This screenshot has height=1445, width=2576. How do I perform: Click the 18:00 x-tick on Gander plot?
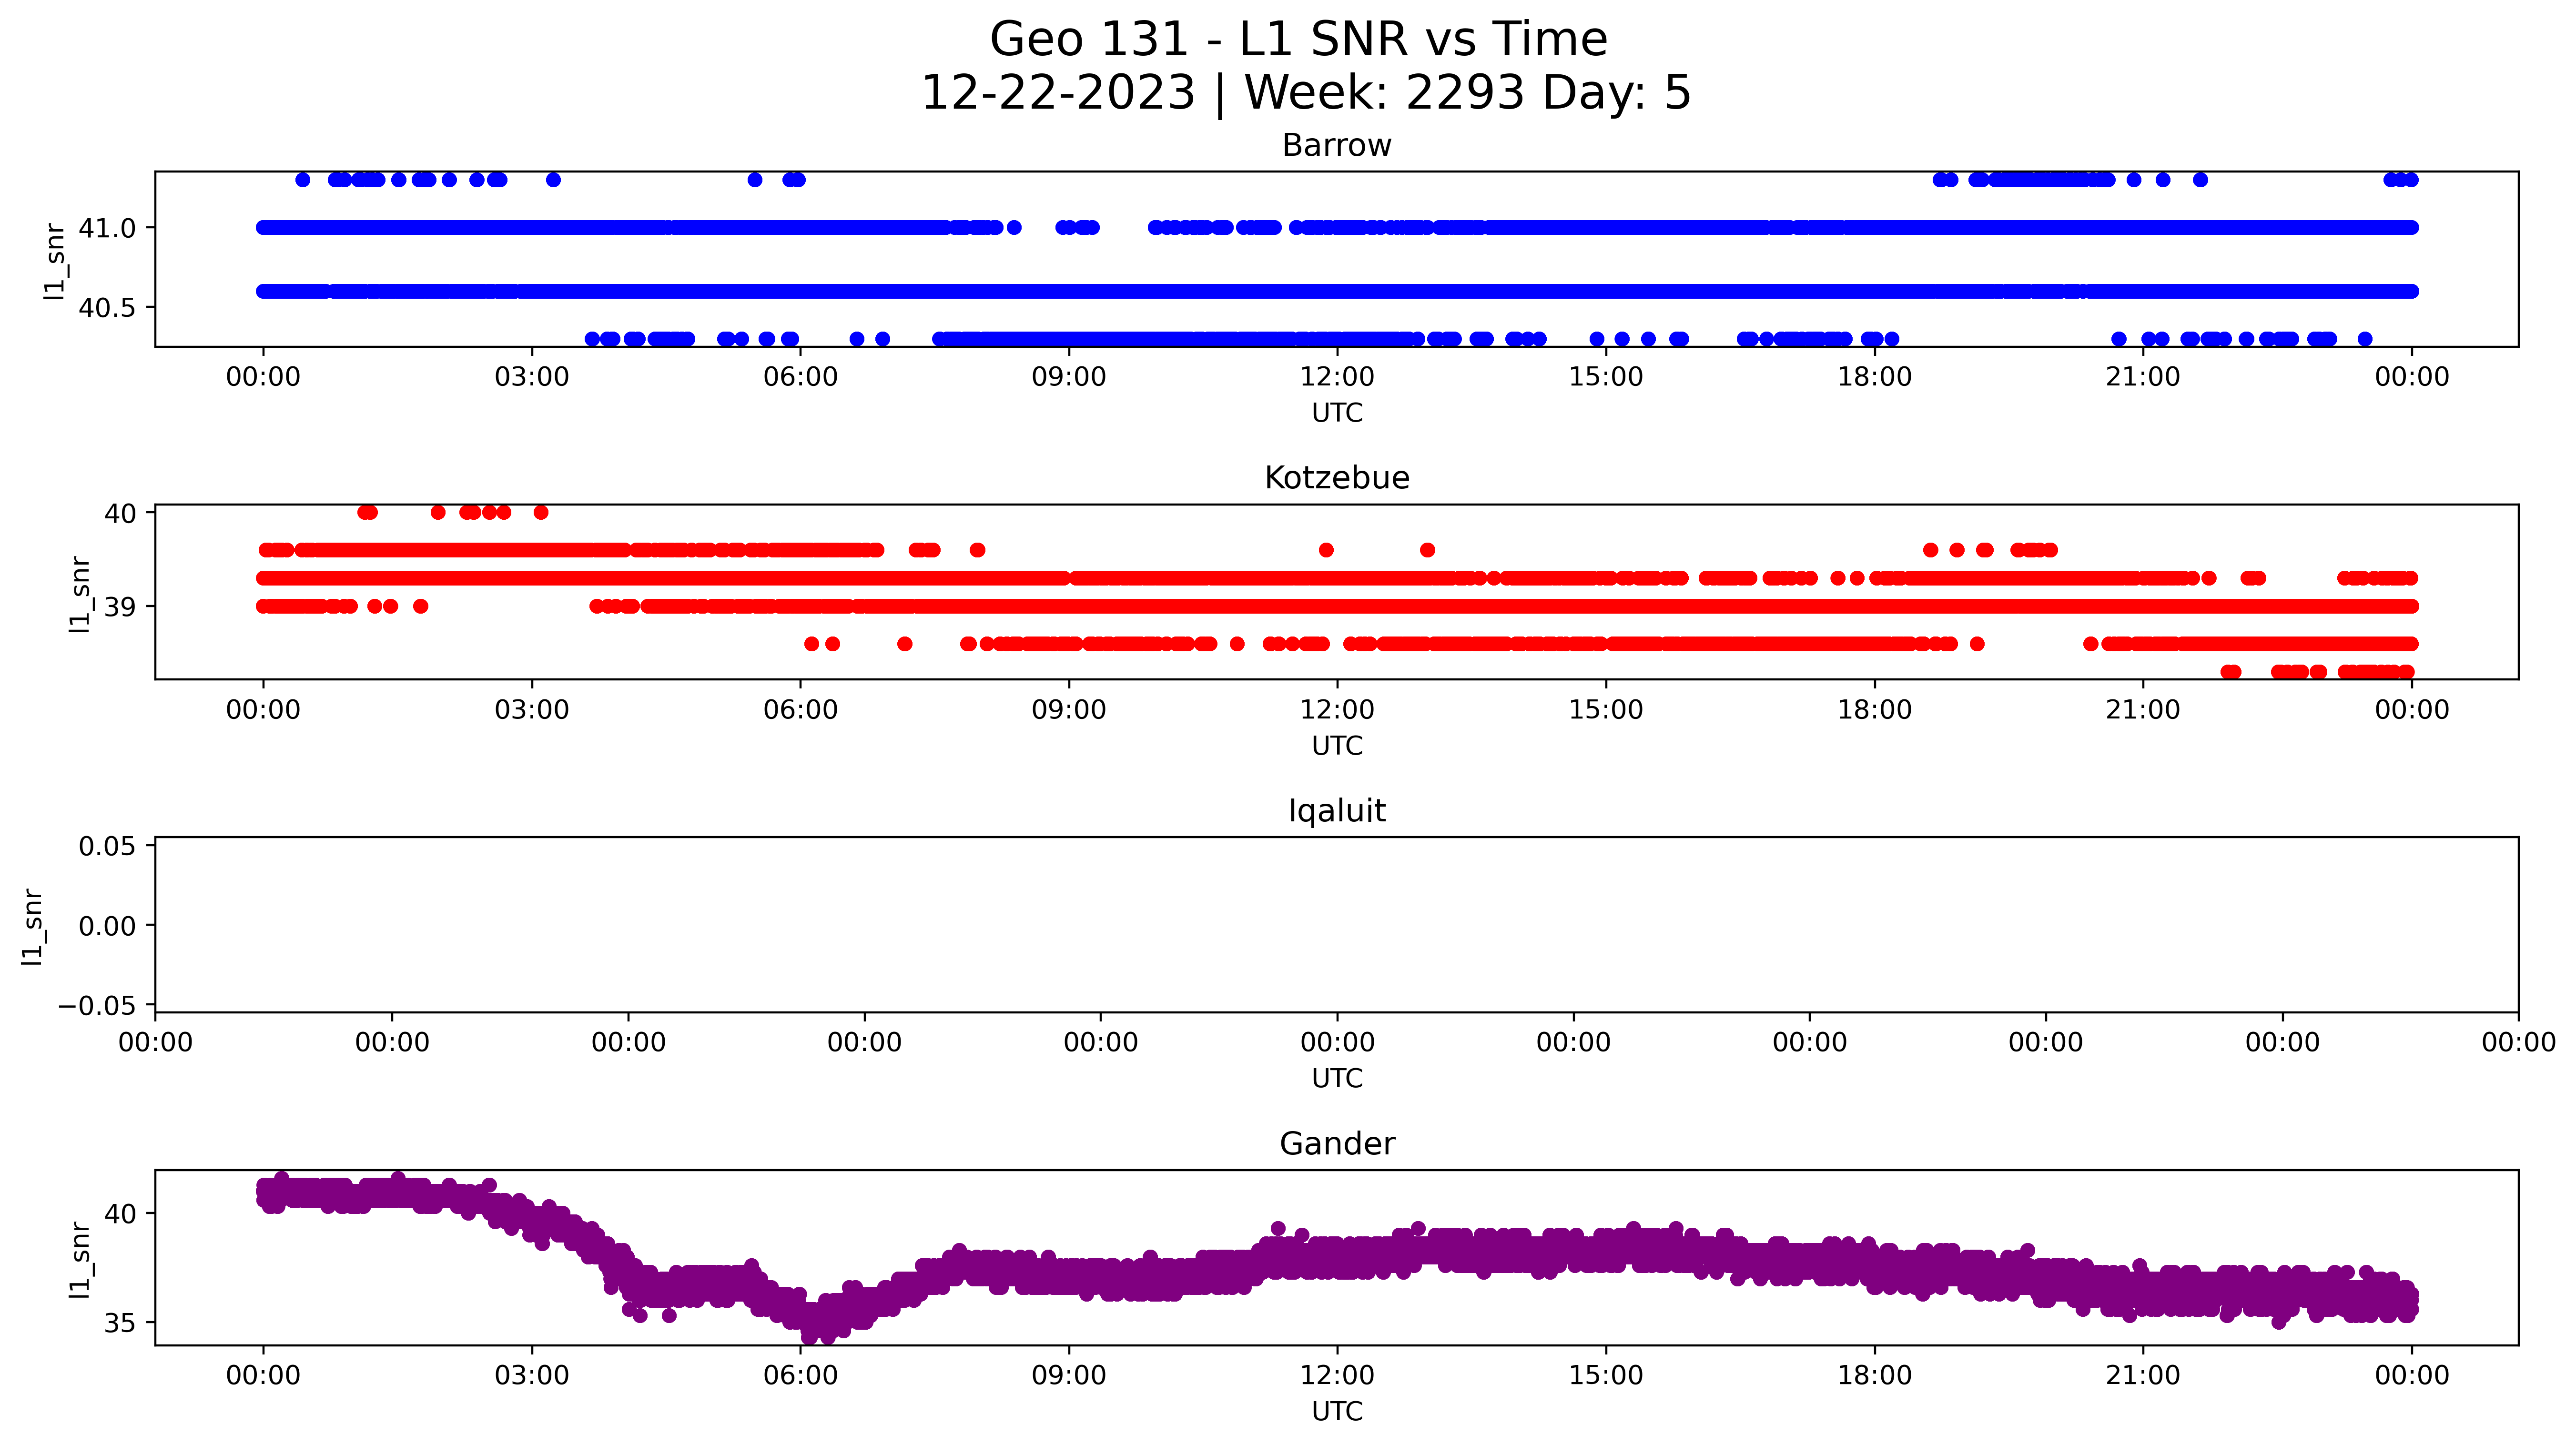coord(1875,1376)
